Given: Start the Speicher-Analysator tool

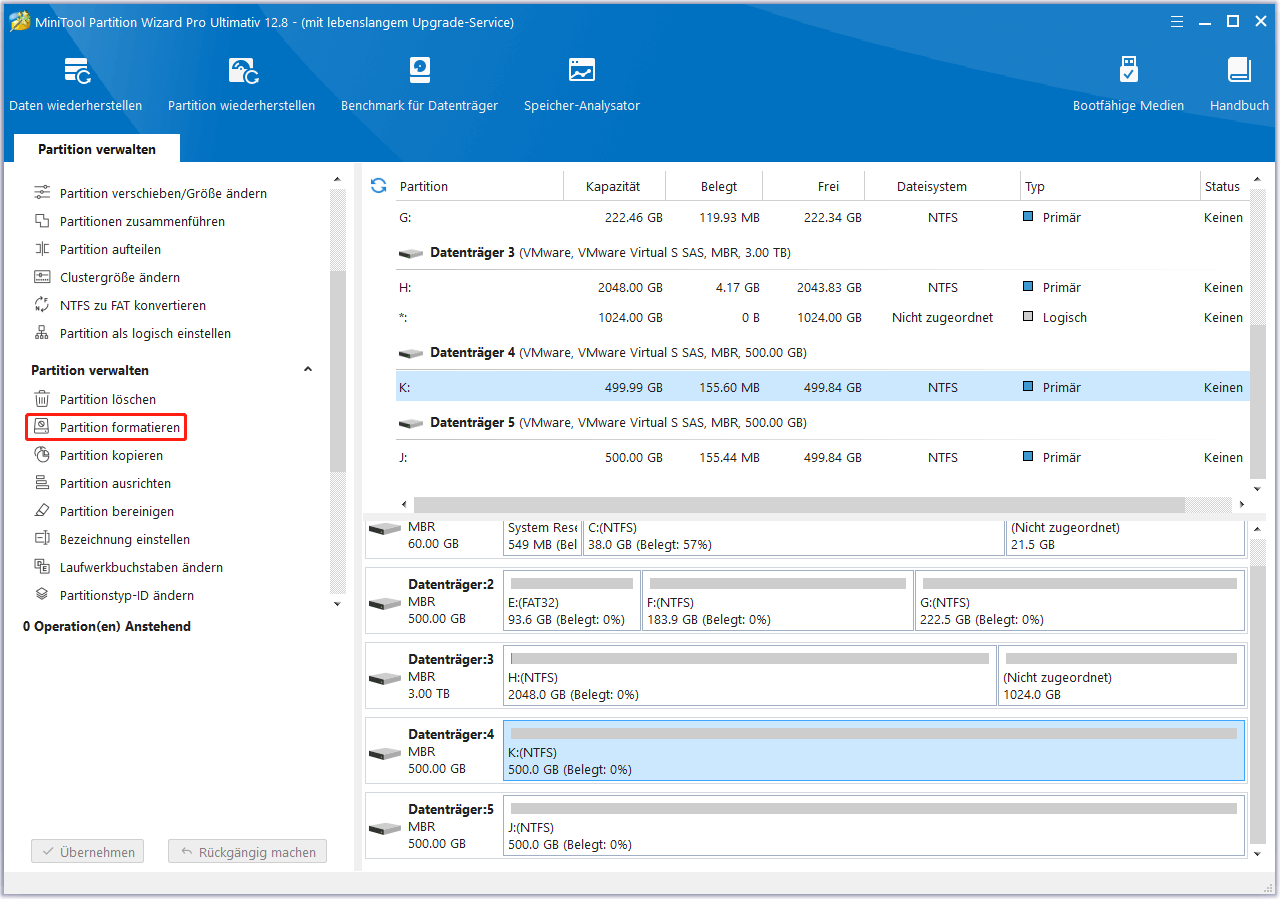Looking at the screenshot, I should (582, 84).
